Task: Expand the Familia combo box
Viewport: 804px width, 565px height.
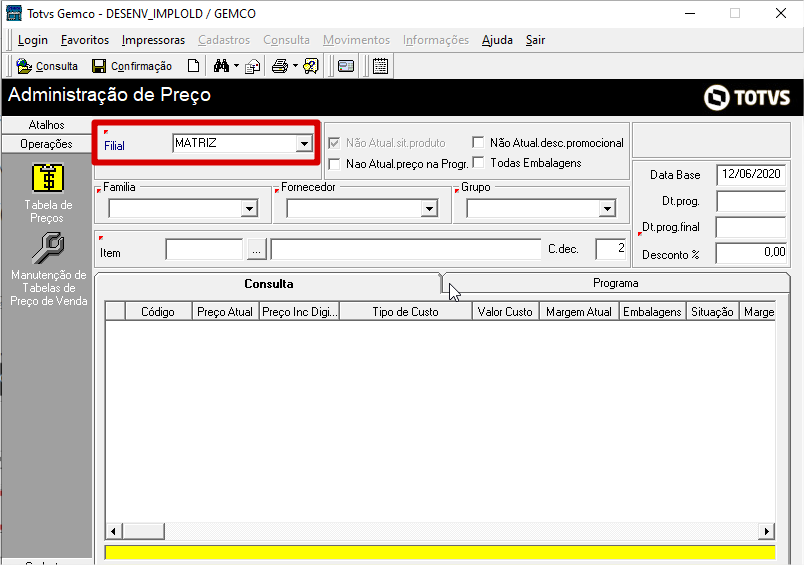Action: tap(249, 209)
